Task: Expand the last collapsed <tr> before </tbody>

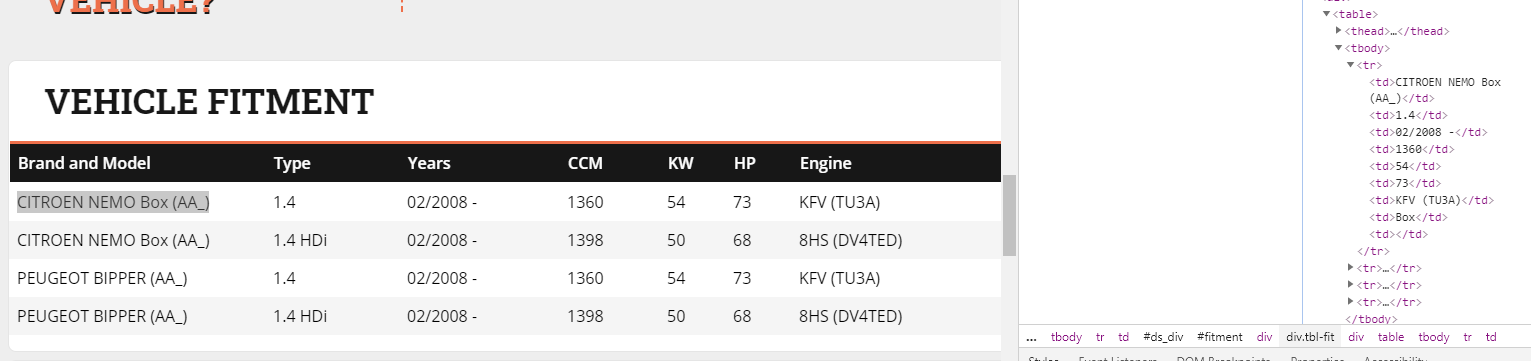Action: [1351, 302]
